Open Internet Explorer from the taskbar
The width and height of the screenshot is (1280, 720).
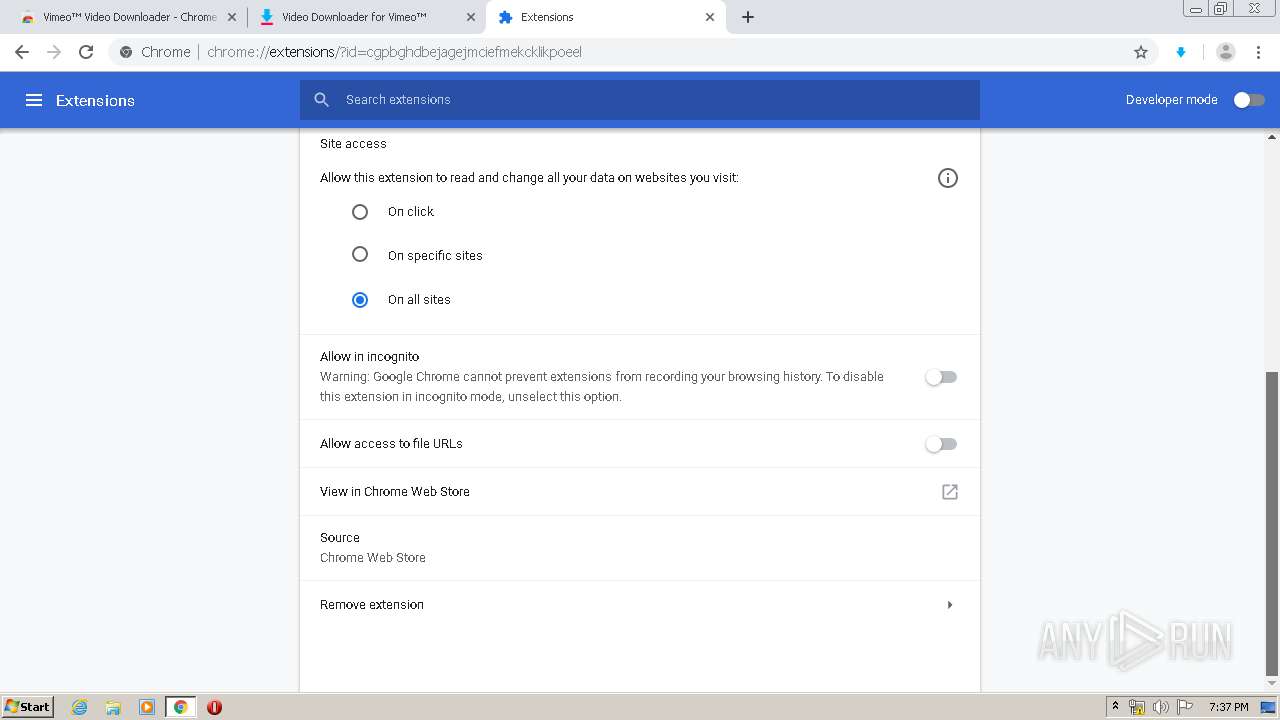[x=80, y=707]
